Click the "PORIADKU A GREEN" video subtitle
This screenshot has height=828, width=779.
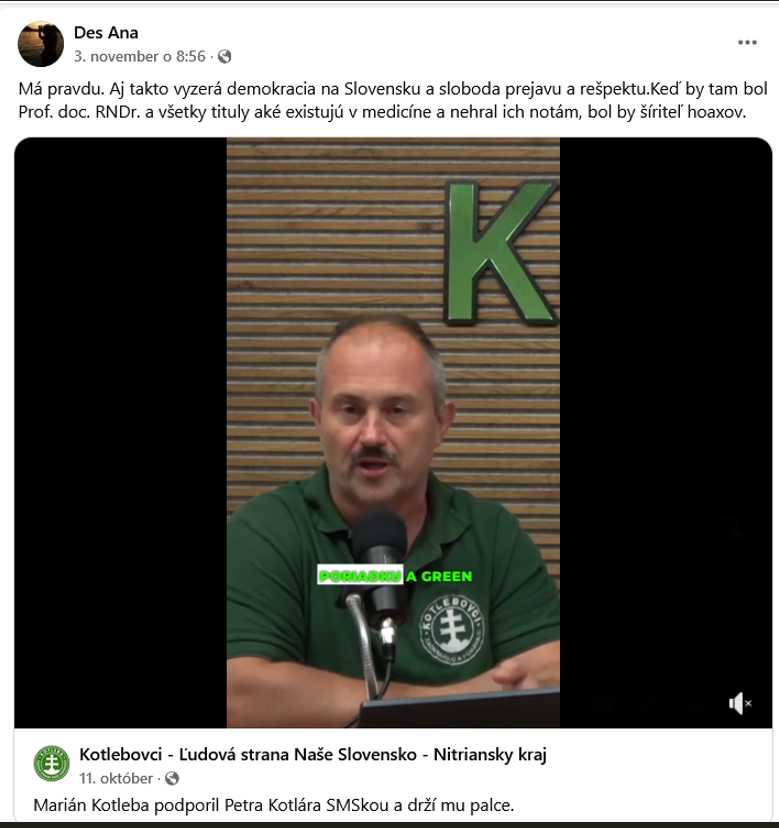395,576
